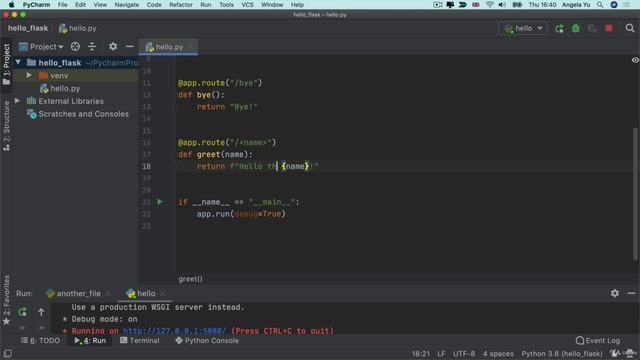This screenshot has height=360, width=640.
Task: Open Spotlight search in menu bar
Action: (x=600, y=5)
